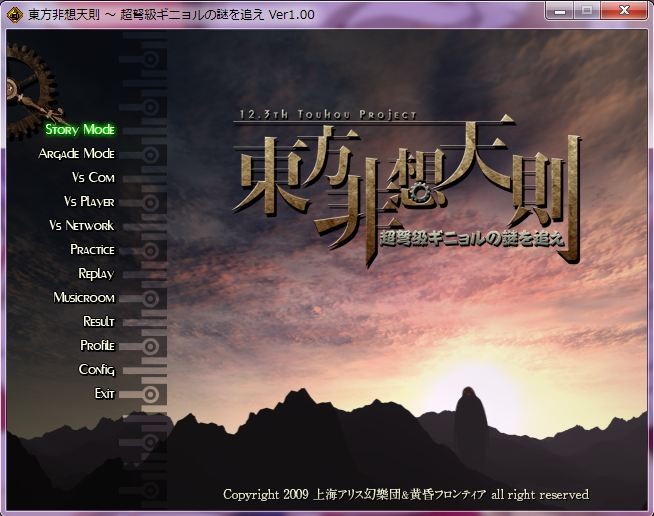Choose Arcade Mode
The image size is (654, 516).
pos(76,154)
